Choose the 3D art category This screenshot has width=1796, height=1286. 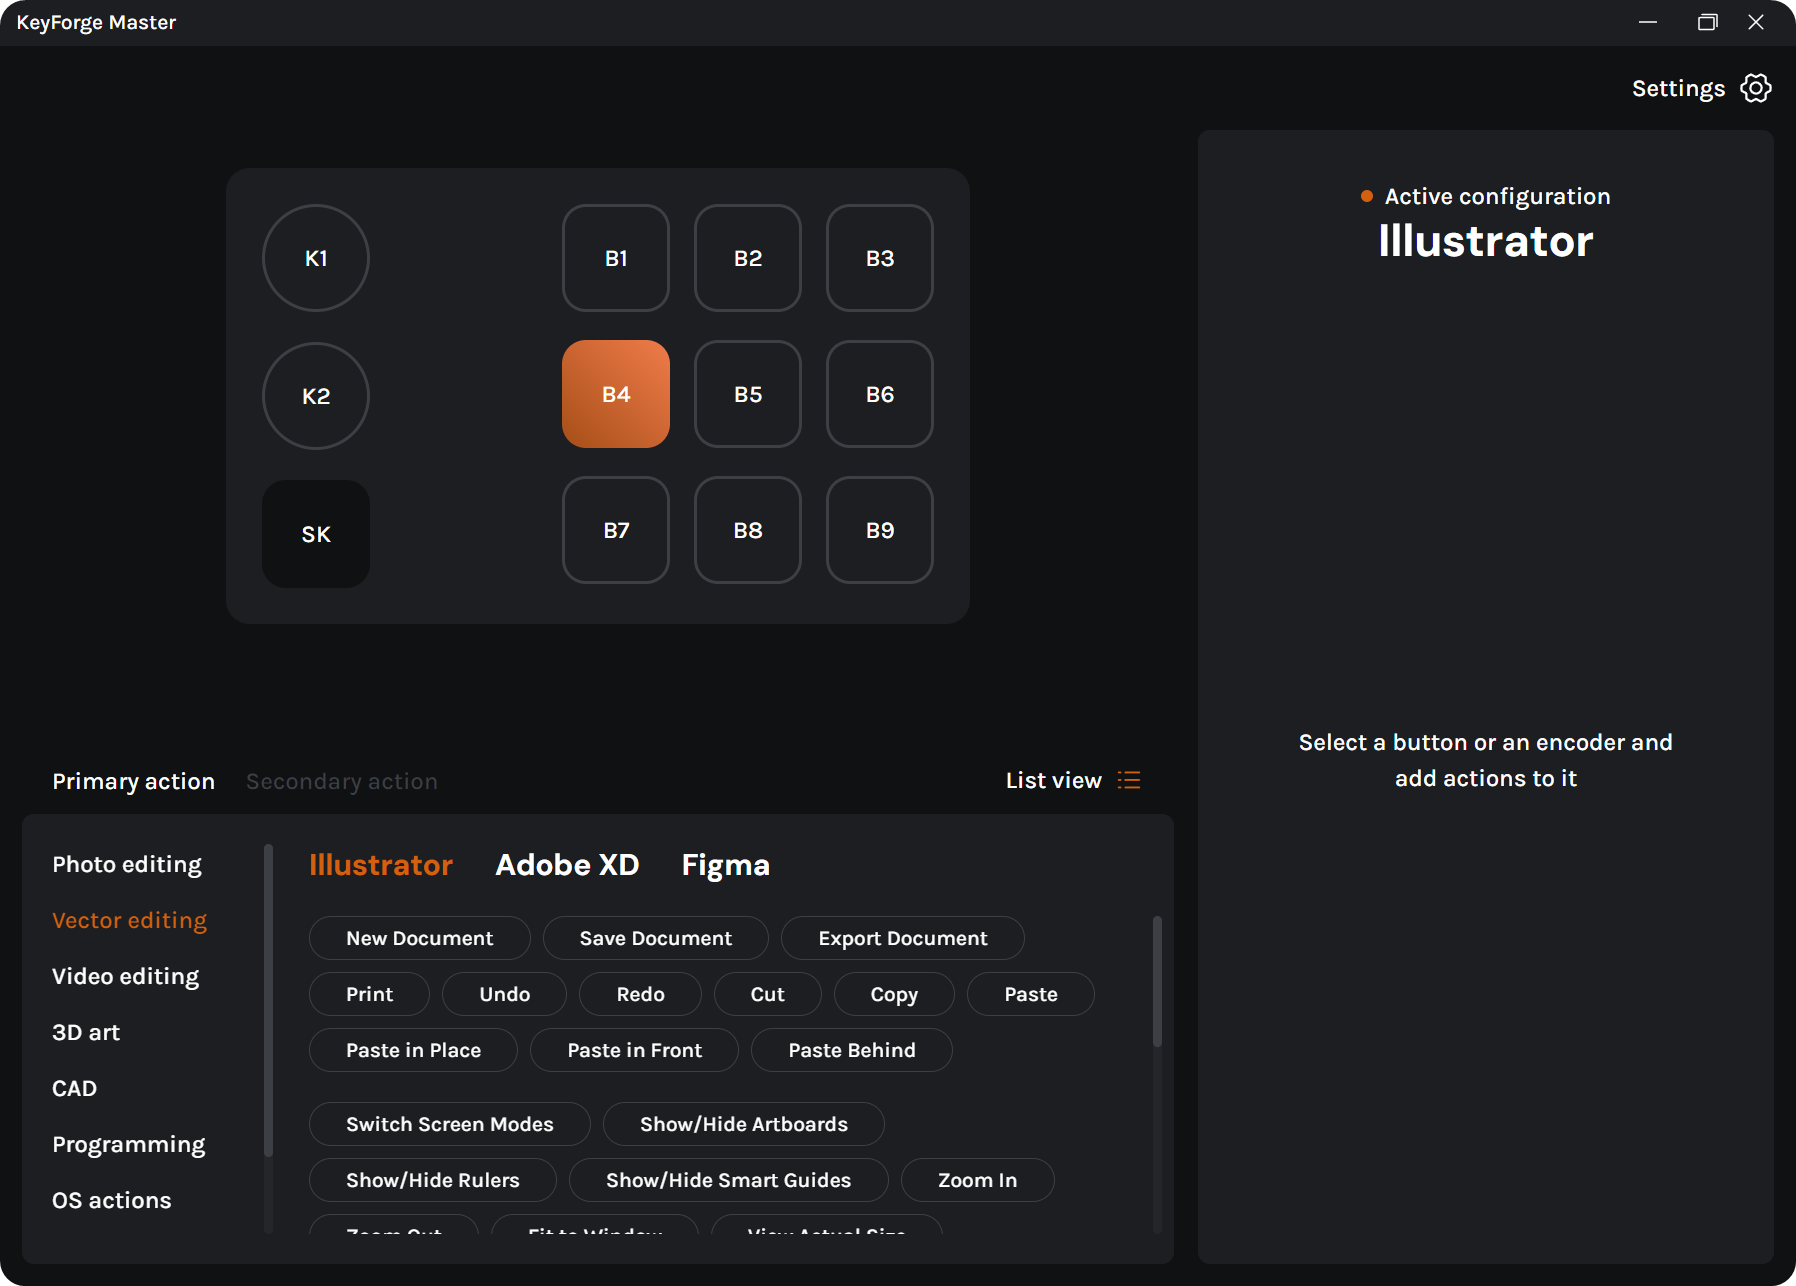click(x=86, y=1032)
